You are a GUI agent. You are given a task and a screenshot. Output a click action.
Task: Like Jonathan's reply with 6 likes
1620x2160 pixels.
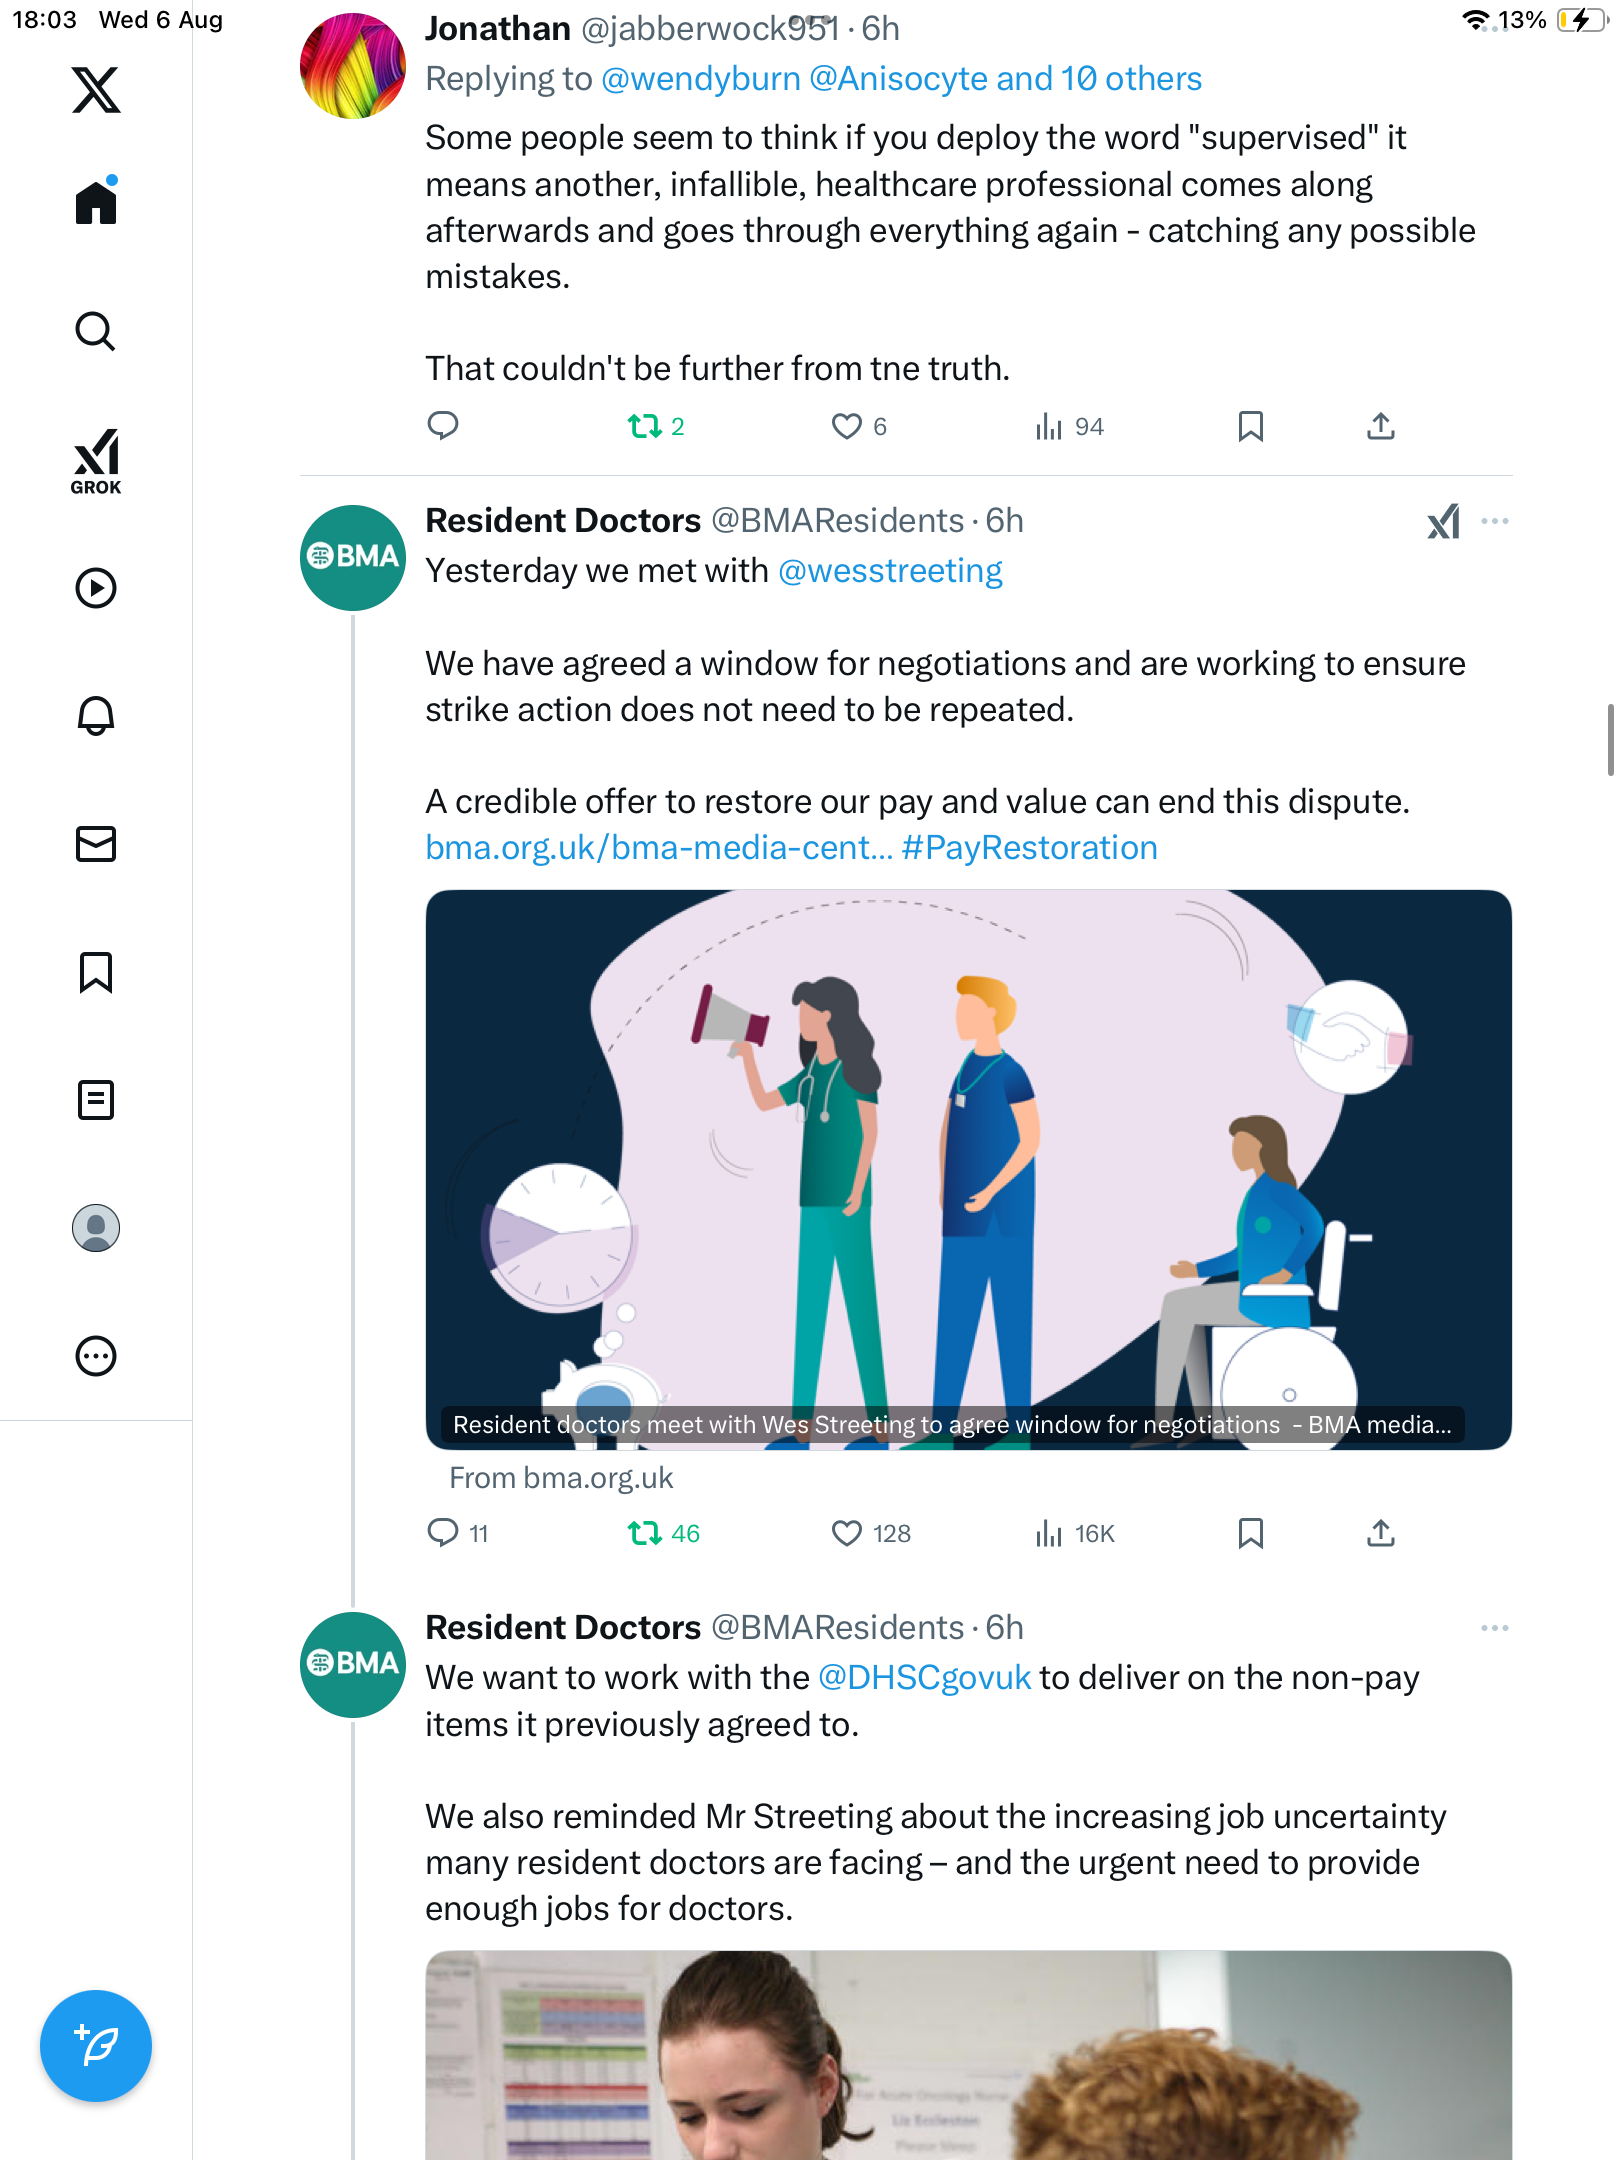846,427
